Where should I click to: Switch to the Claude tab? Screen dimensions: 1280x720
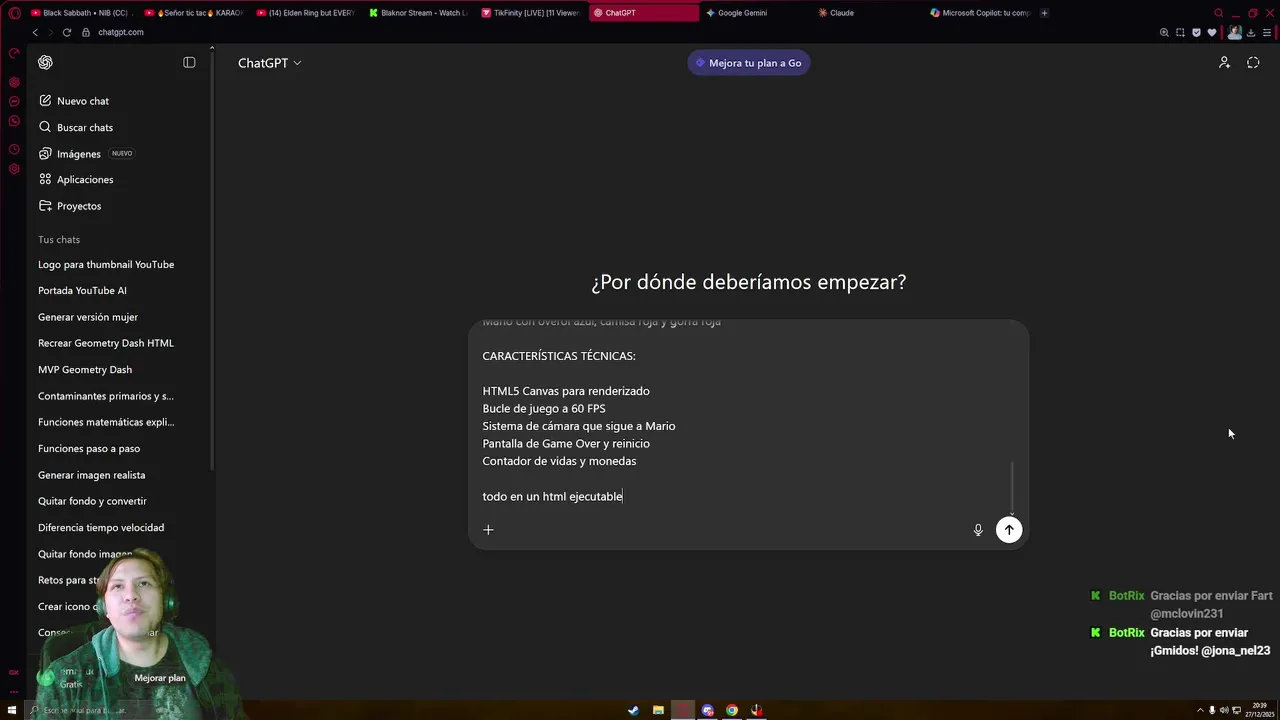pos(868,13)
